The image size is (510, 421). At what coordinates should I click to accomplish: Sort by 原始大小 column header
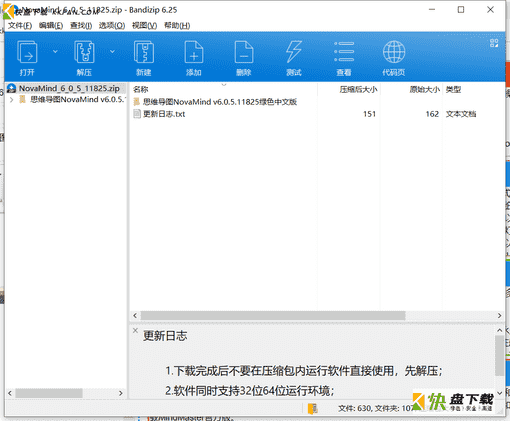425,89
